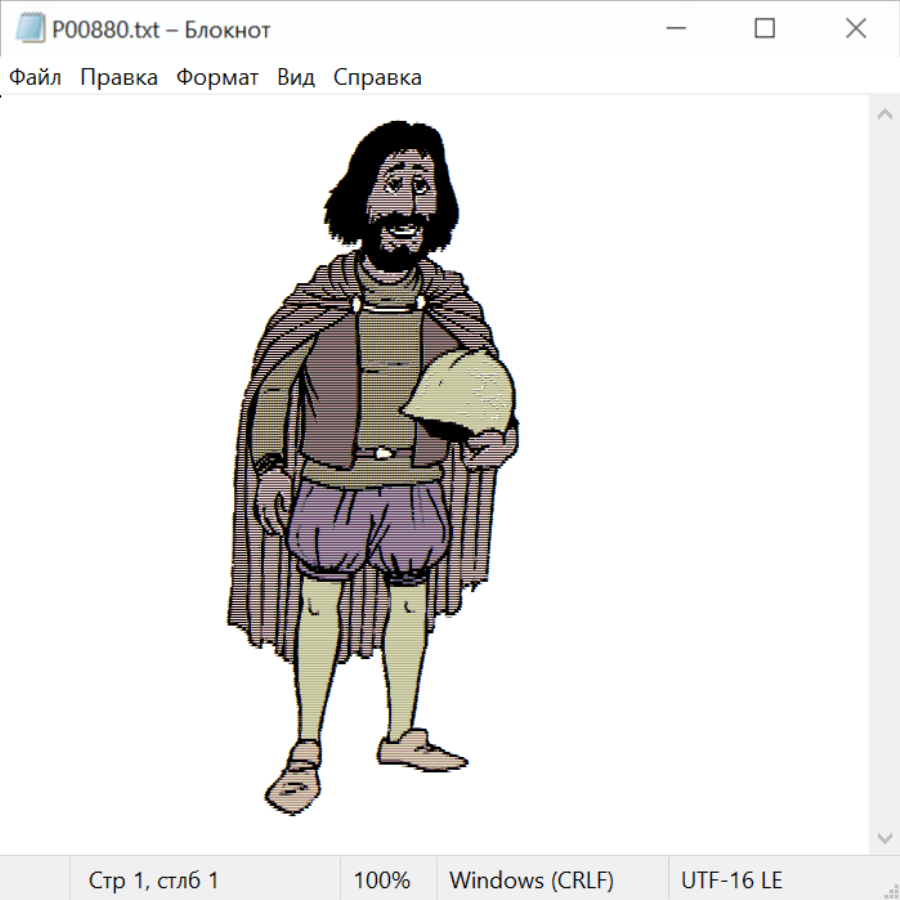This screenshot has height=900, width=900.
Task: Open the Справка menu
Action: click(x=377, y=78)
